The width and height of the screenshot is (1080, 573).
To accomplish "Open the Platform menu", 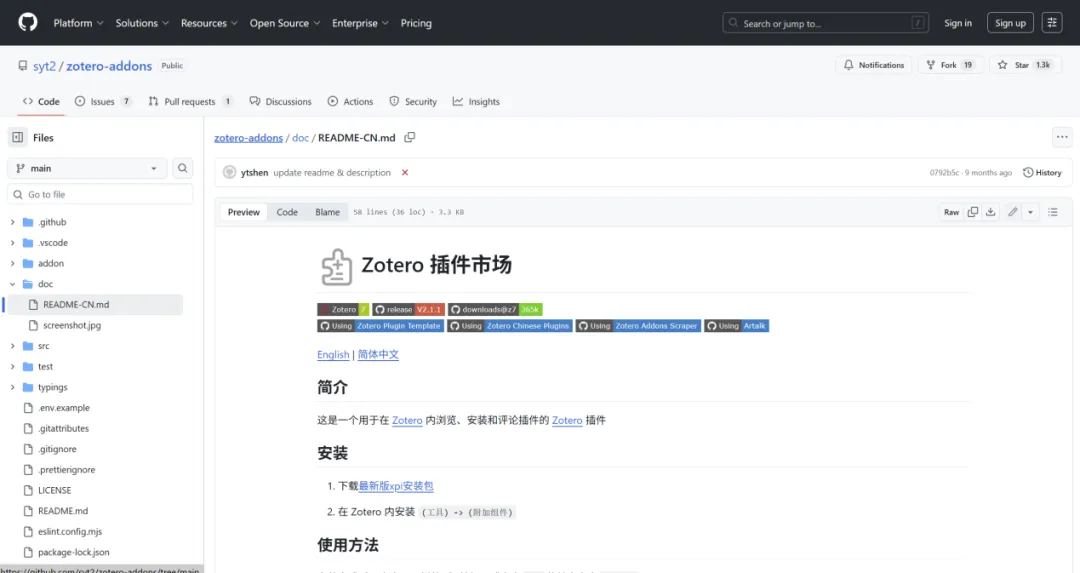I will point(79,23).
